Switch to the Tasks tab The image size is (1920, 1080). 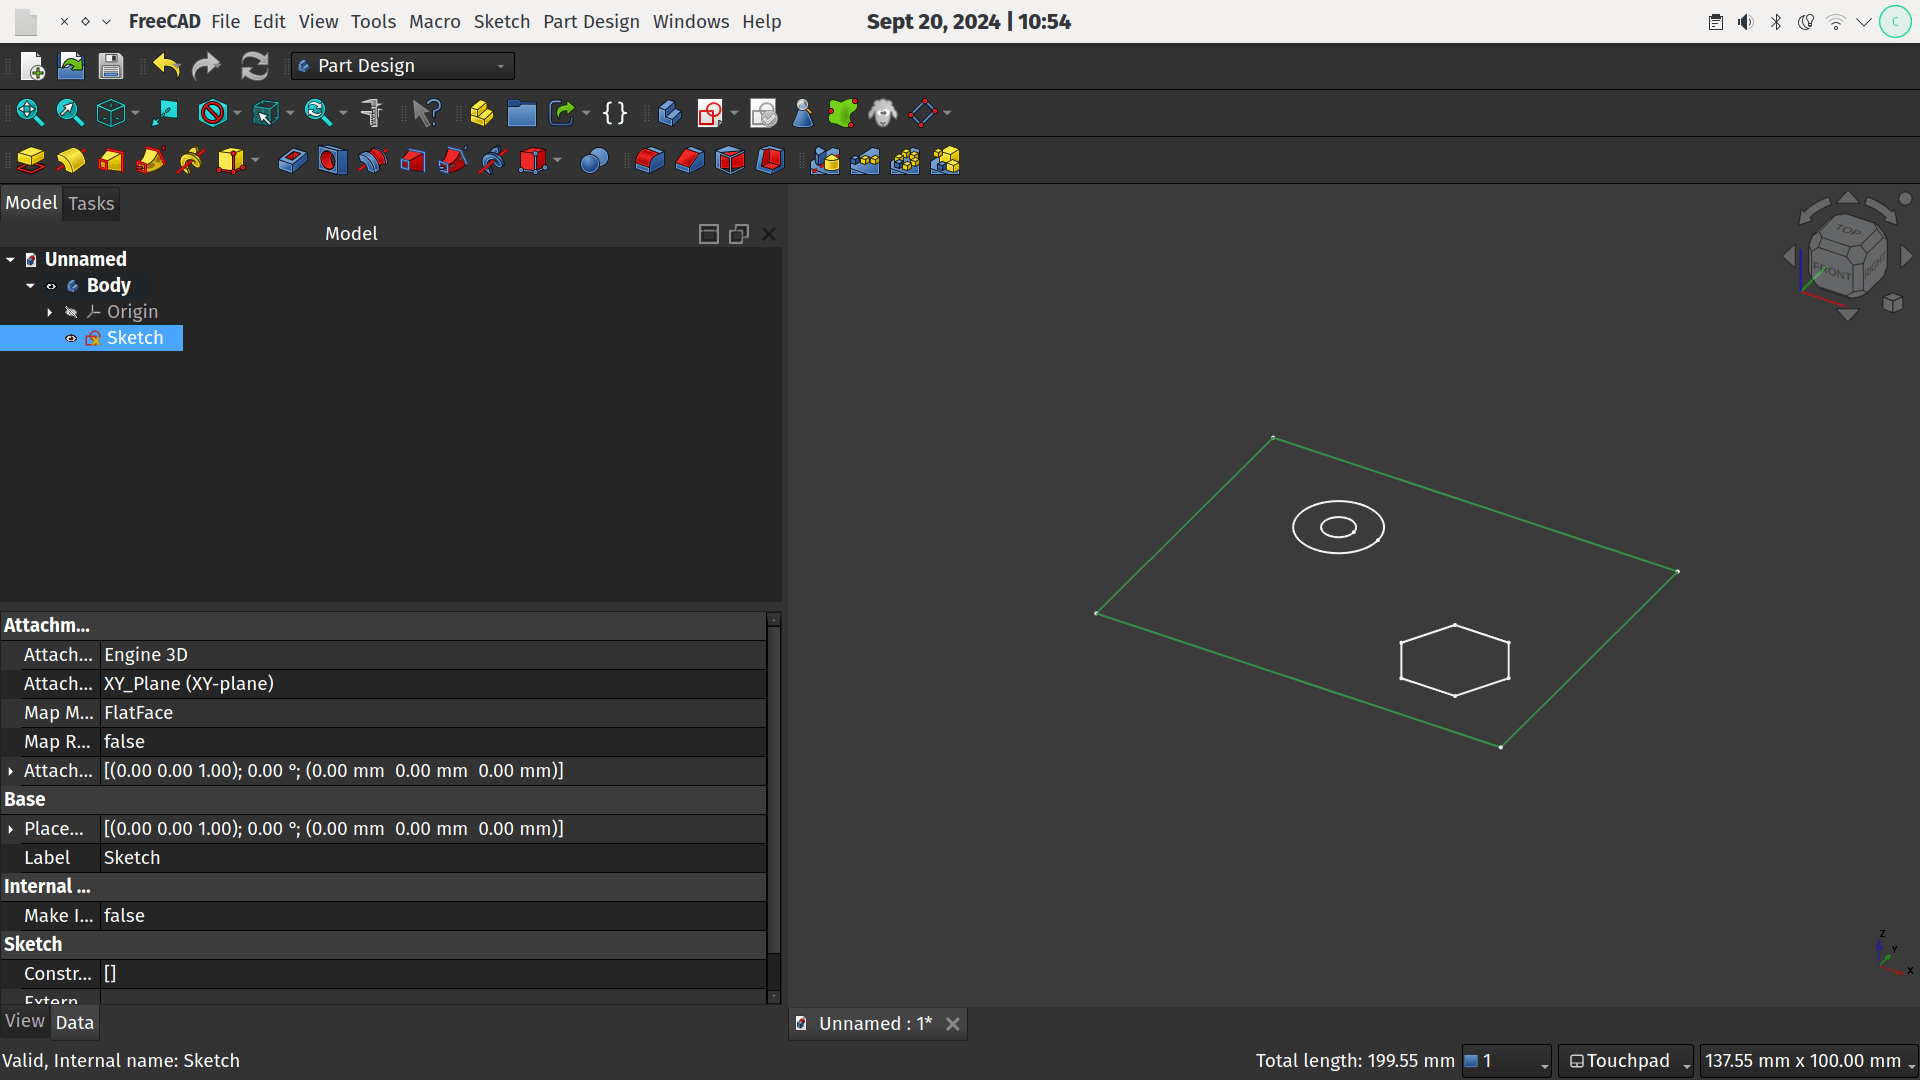pos(91,204)
